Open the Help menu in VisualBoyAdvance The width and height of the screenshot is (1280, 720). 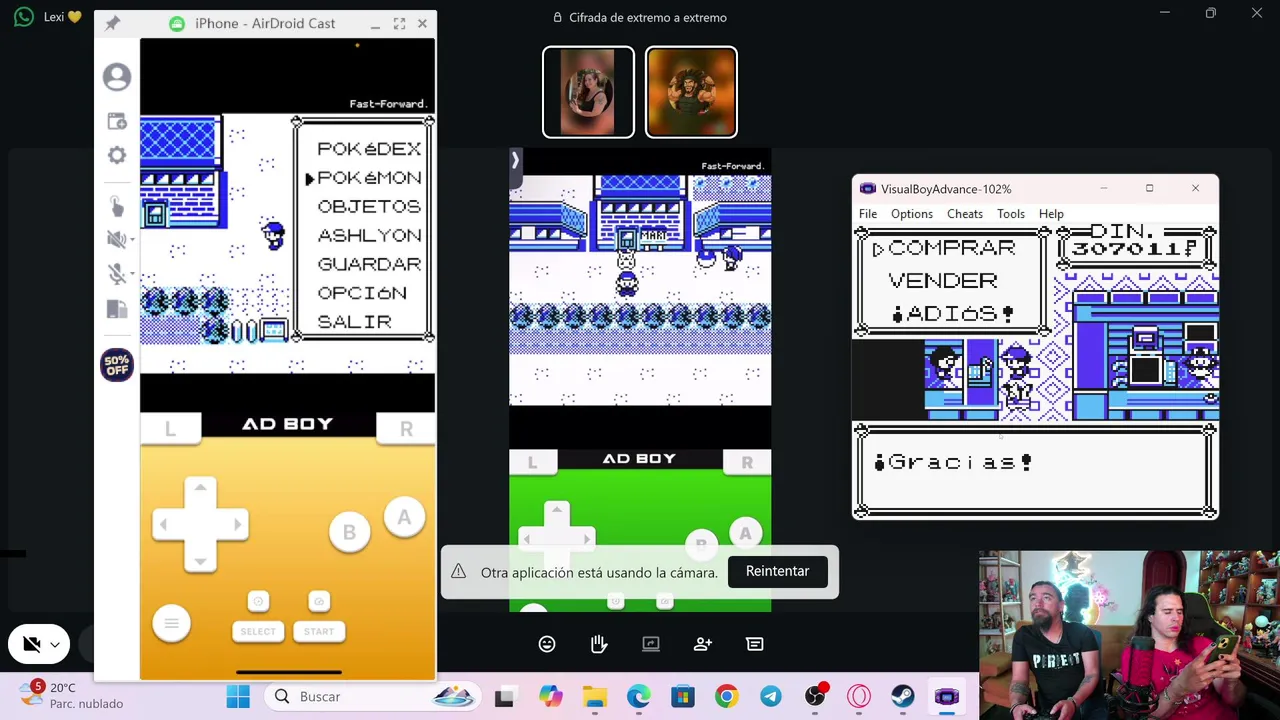1051,214
